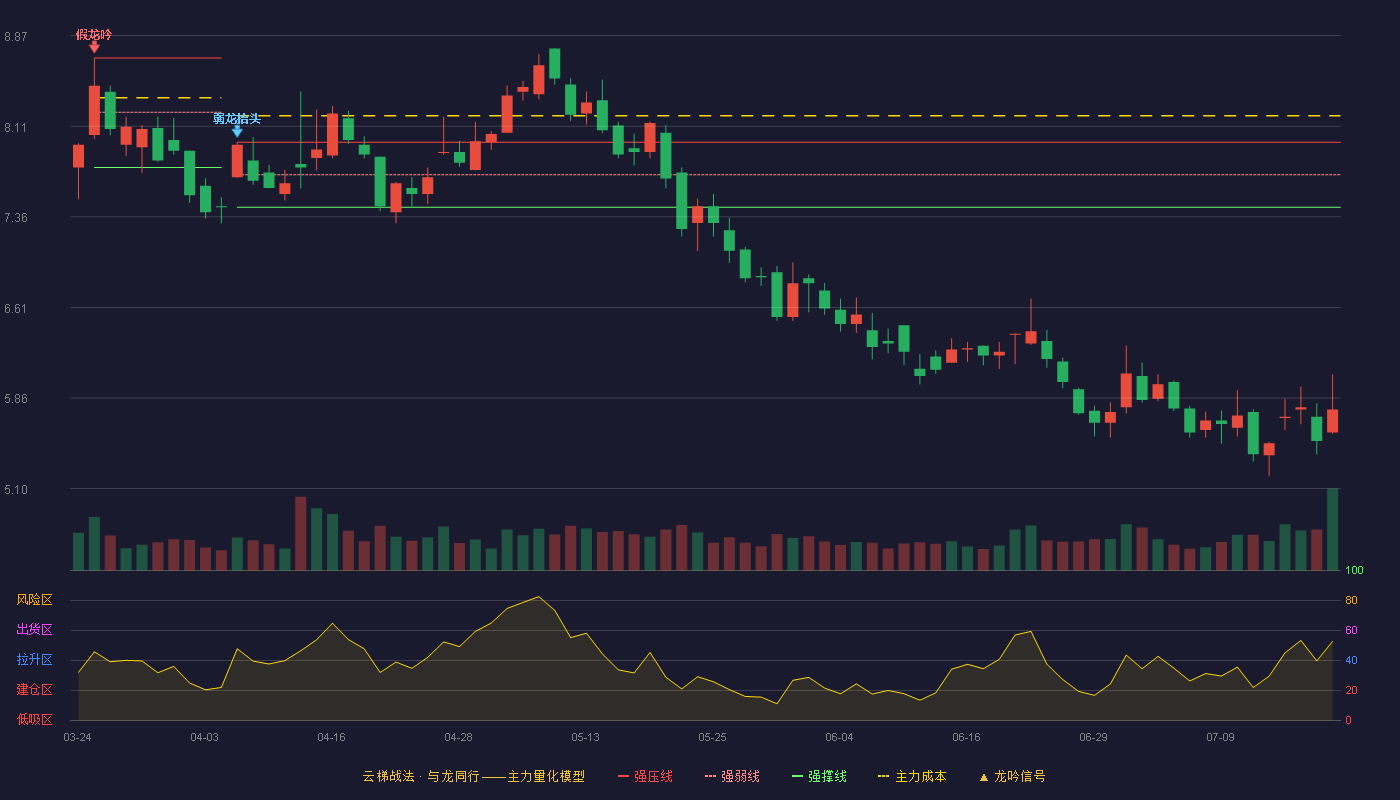Toggle the 强弱线 legend label
Viewport: 1400px width, 800px height.
[740, 776]
